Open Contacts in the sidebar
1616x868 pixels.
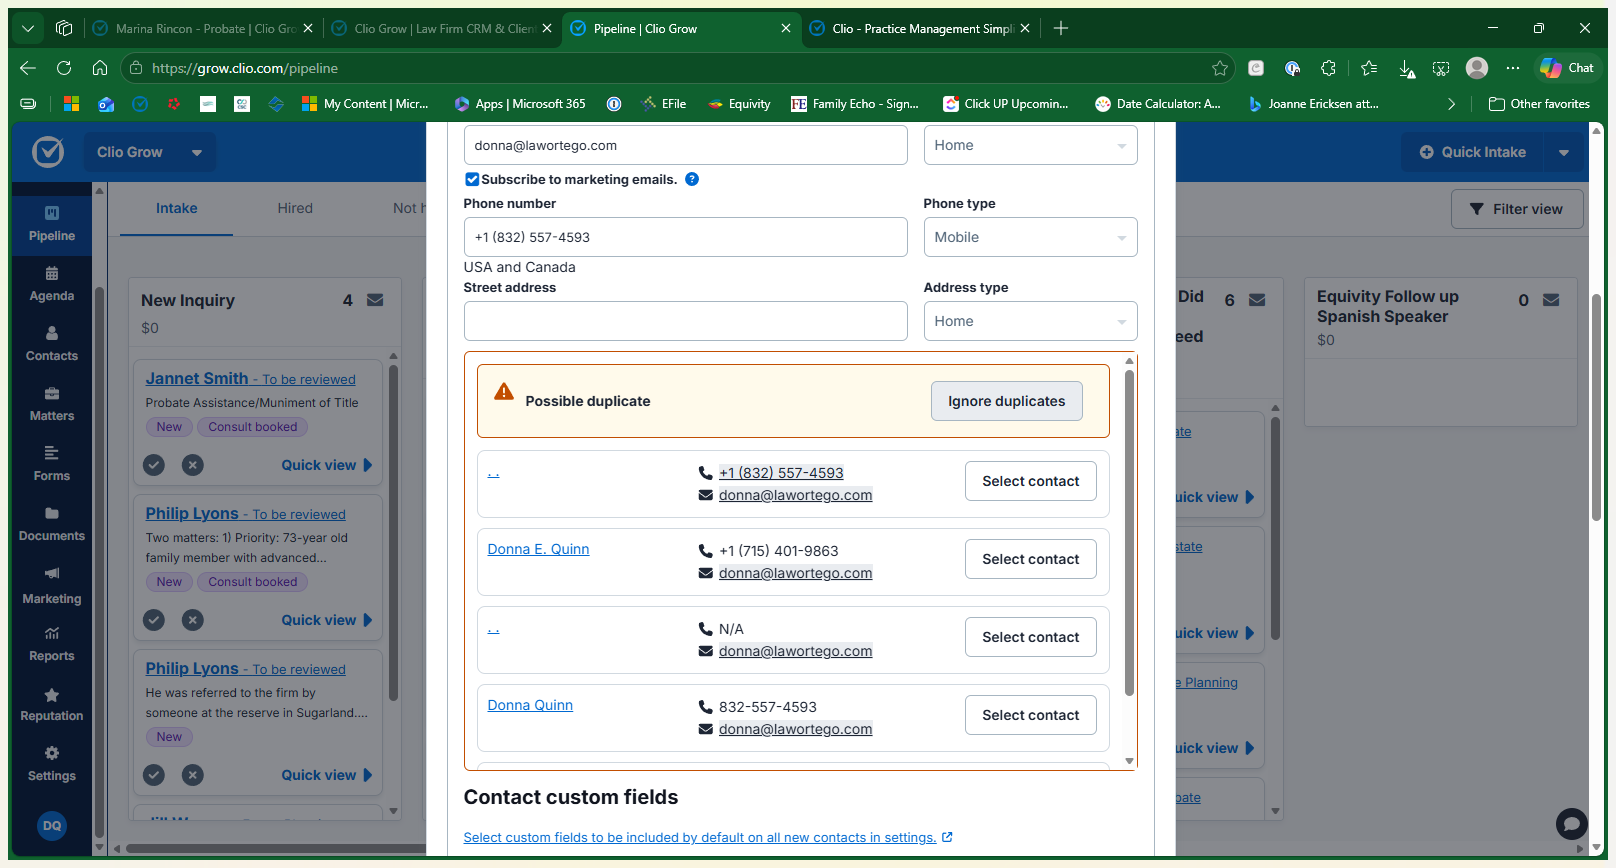point(52,345)
